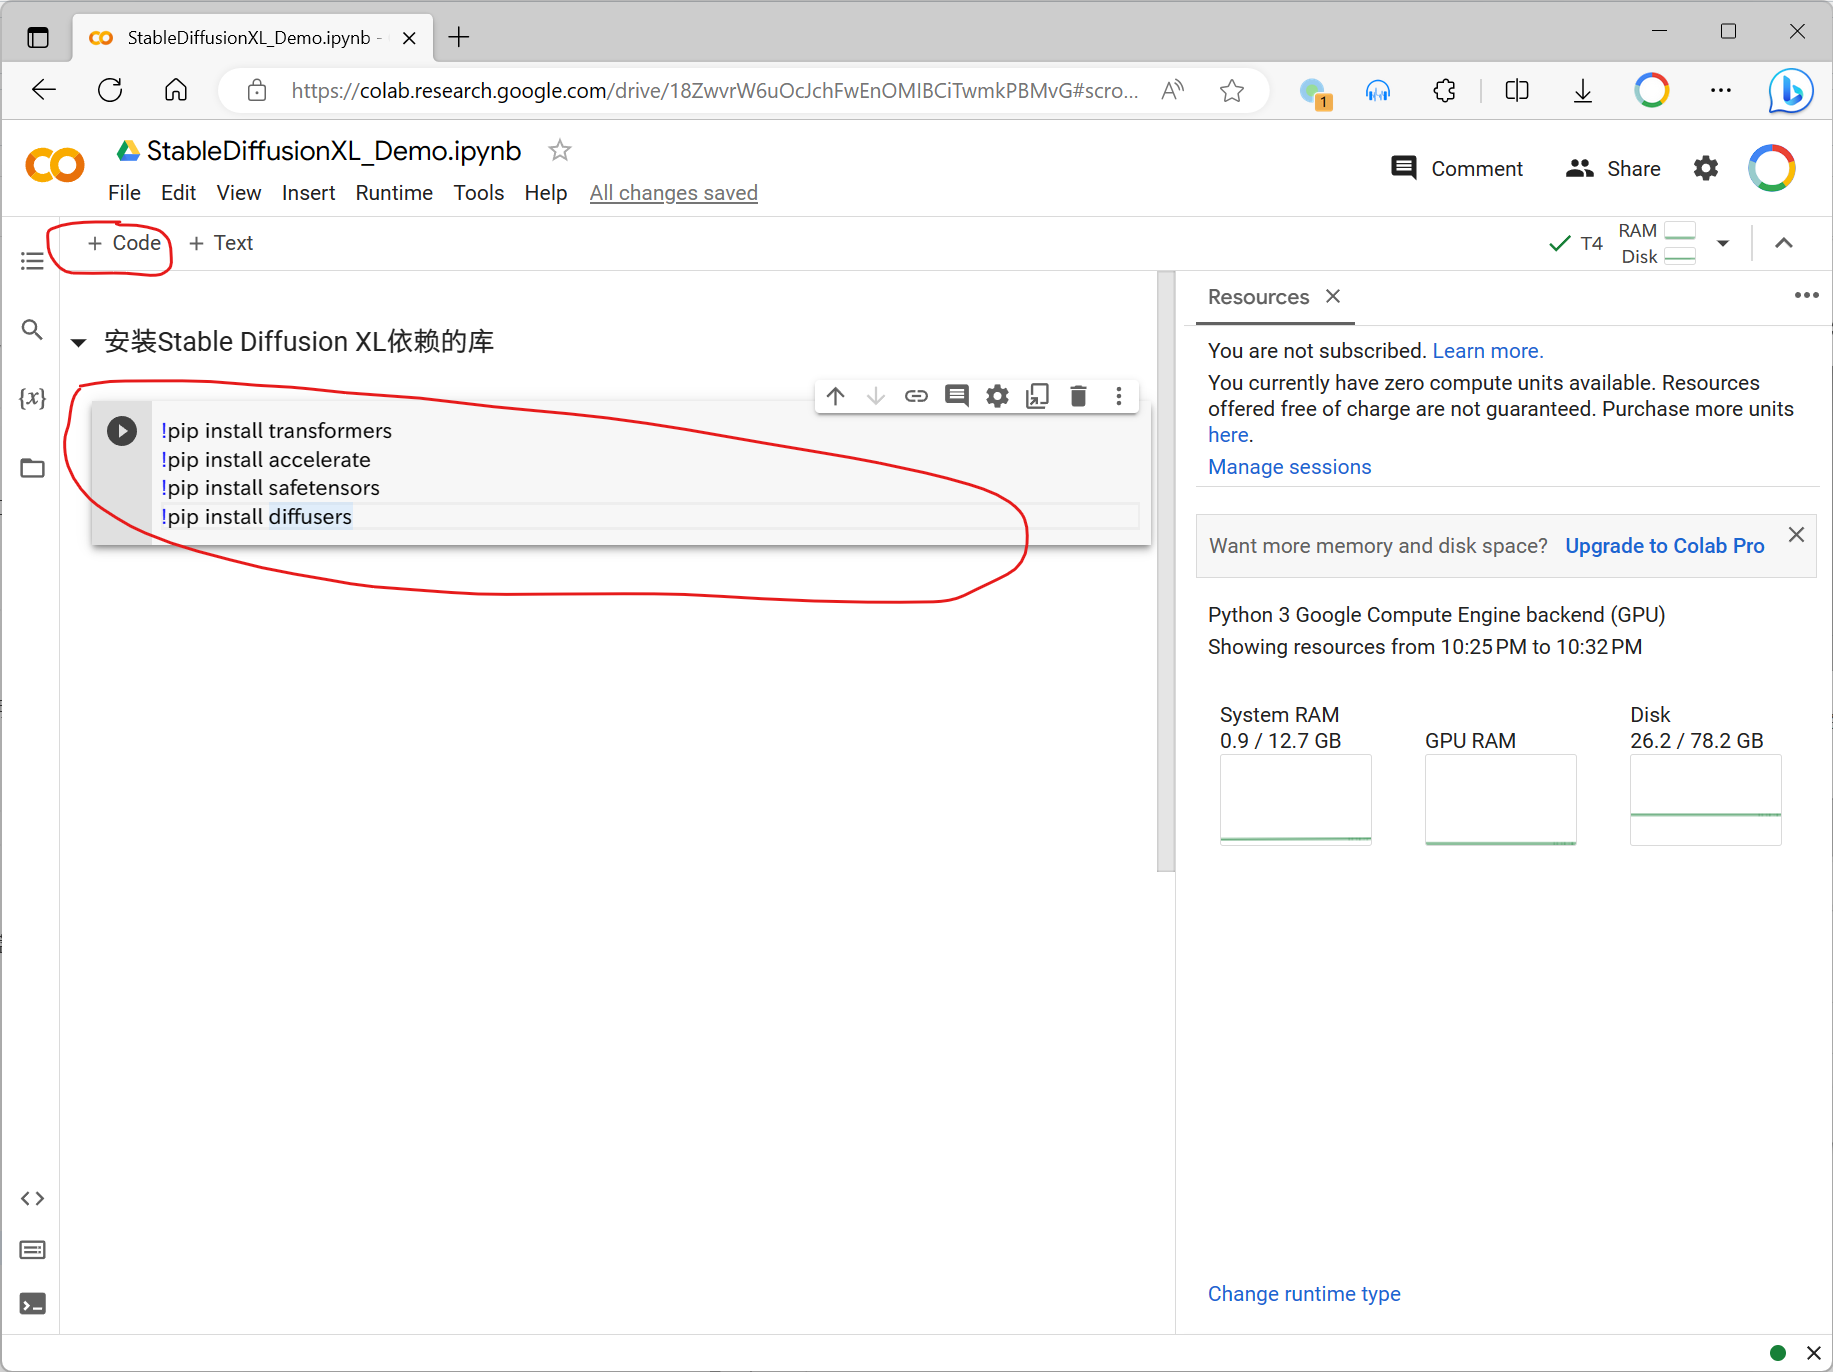1833x1372 pixels.
Task: Open code snippets icon in left sidebar
Action: pyautogui.click(x=32, y=1198)
